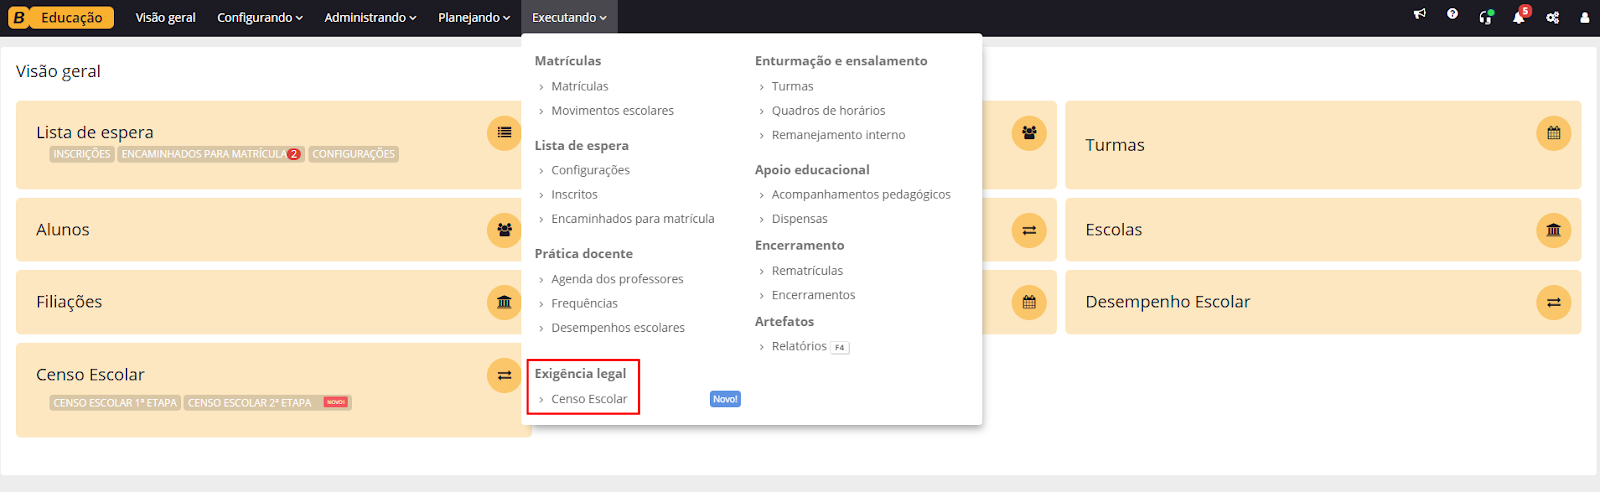Select Frequências menu item
This screenshot has height=492, width=1600.
(x=584, y=304)
